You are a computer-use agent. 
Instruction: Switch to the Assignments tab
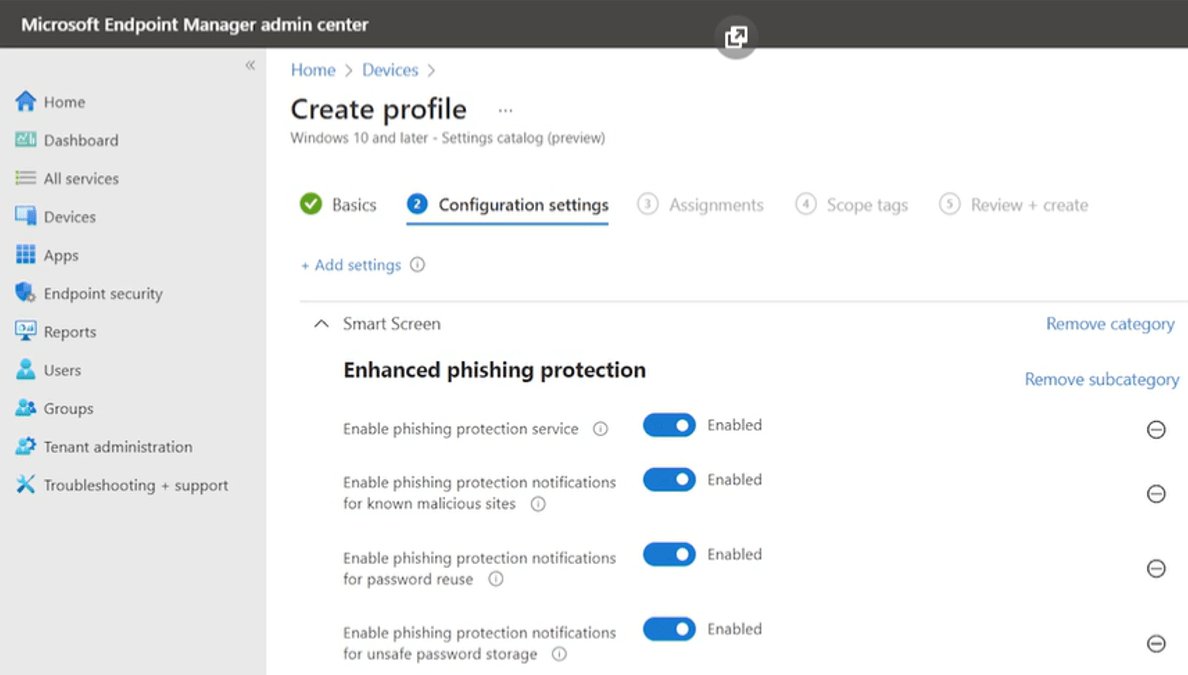click(x=700, y=205)
